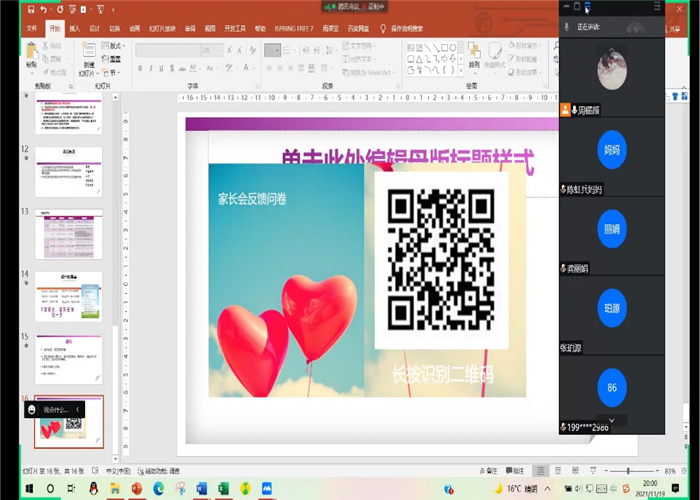The image size is (700, 500).
Task: Click the Notes icon in status bar
Action: point(489,471)
